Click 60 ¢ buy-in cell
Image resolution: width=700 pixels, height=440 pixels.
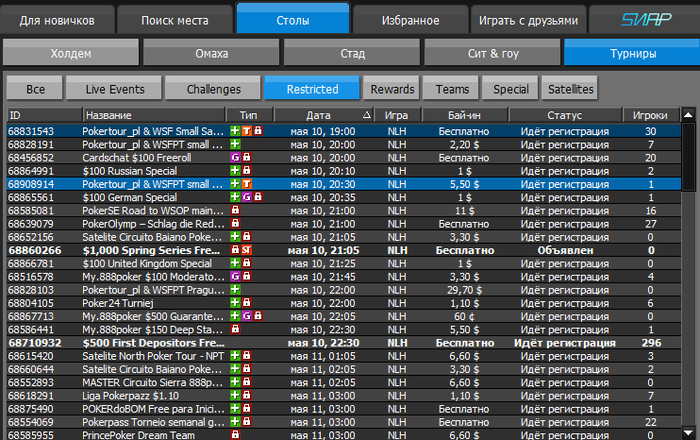tap(464, 316)
